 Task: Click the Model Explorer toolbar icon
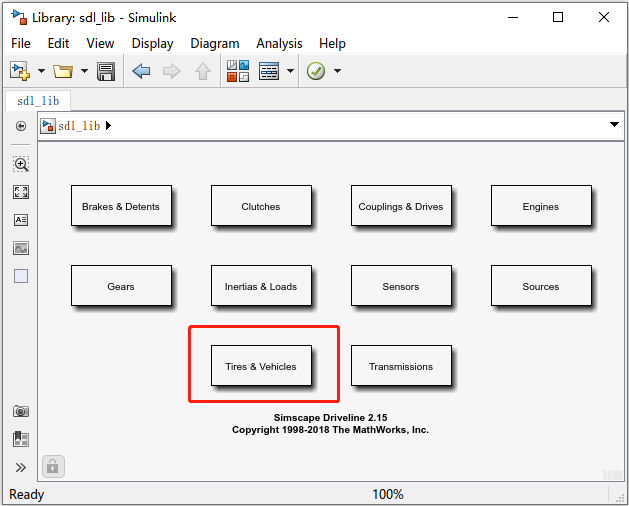coord(269,71)
